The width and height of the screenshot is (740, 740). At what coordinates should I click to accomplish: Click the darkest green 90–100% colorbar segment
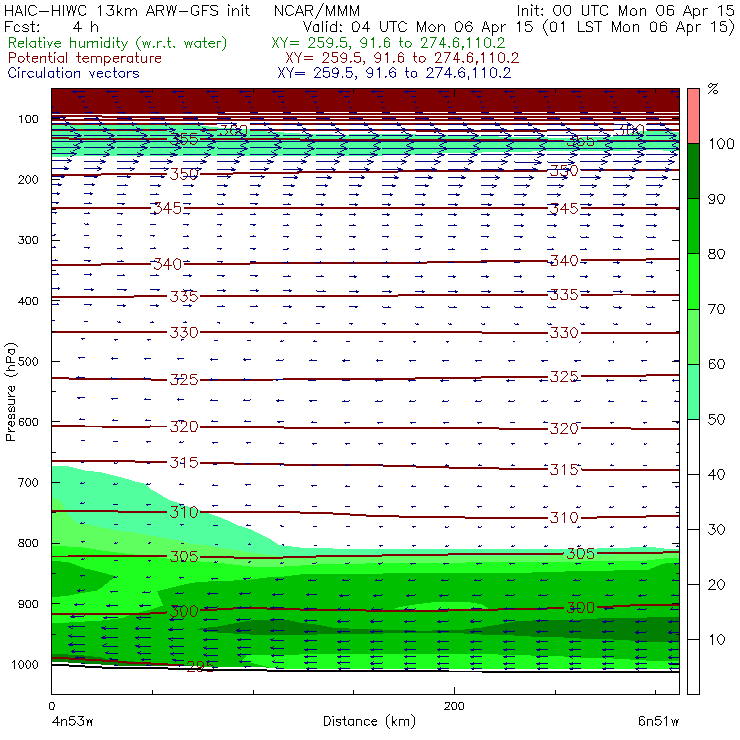click(x=693, y=171)
